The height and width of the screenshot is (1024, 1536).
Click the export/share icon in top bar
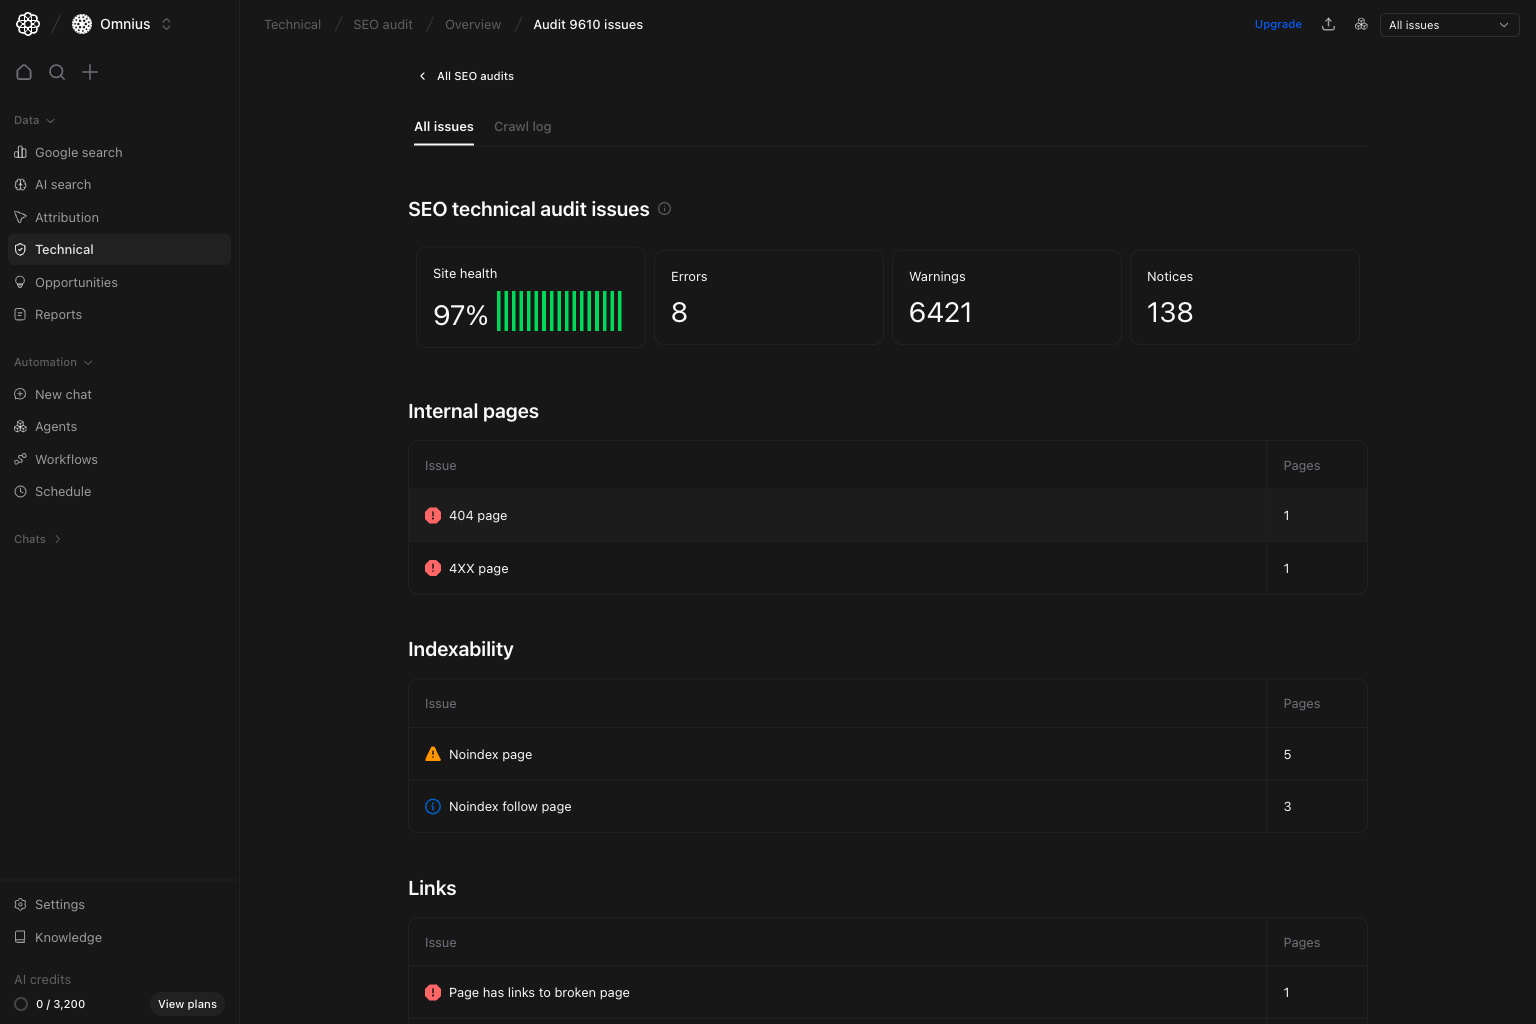click(1328, 24)
